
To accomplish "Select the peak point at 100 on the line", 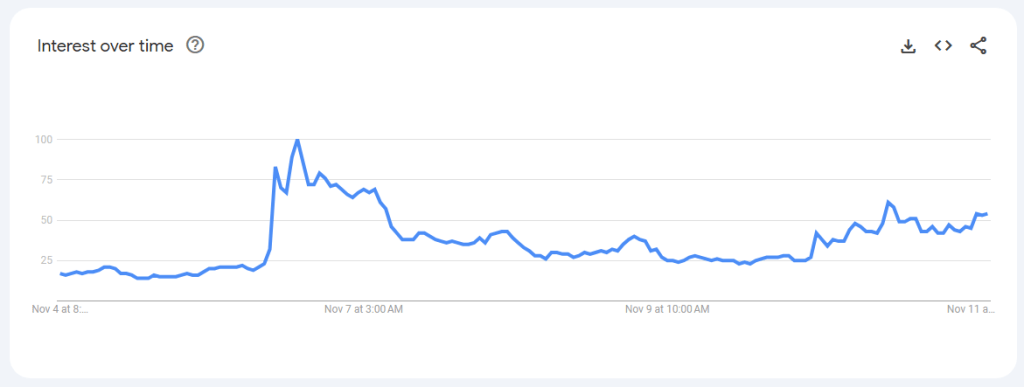I will 297,140.
